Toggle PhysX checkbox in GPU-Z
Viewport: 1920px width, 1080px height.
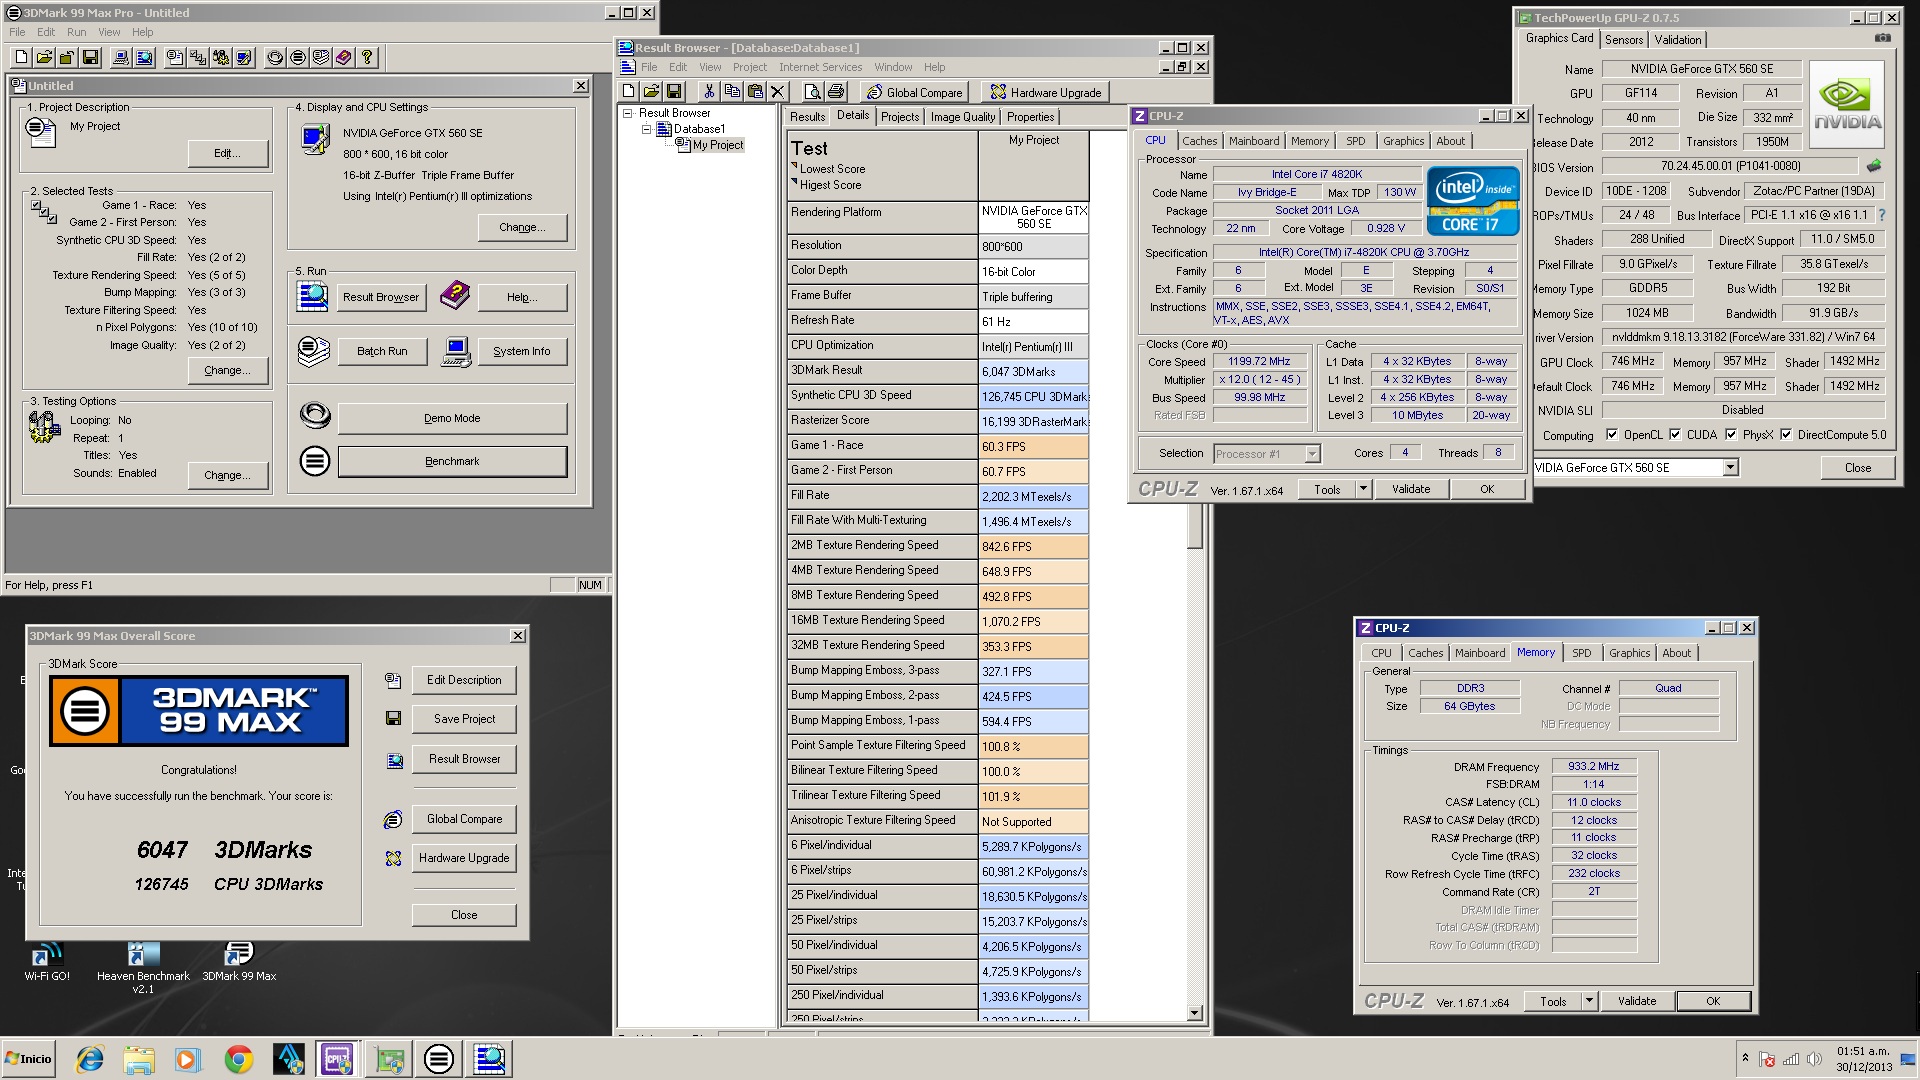(1731, 435)
